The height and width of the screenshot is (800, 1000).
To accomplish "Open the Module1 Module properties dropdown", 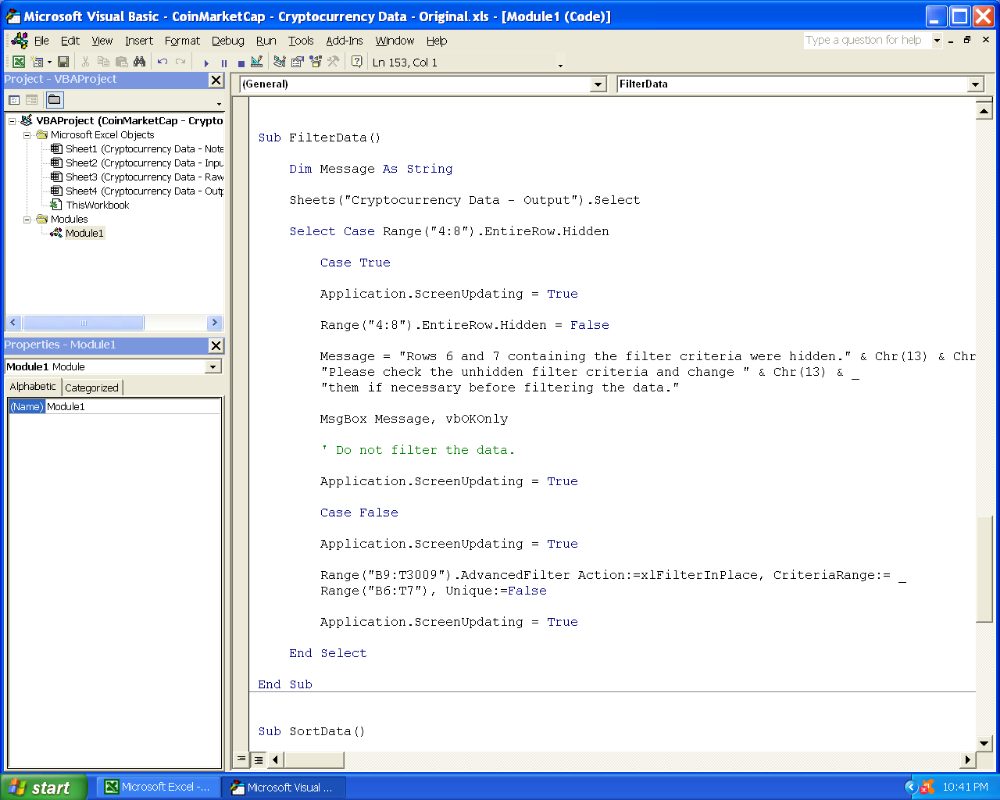I will pos(213,367).
